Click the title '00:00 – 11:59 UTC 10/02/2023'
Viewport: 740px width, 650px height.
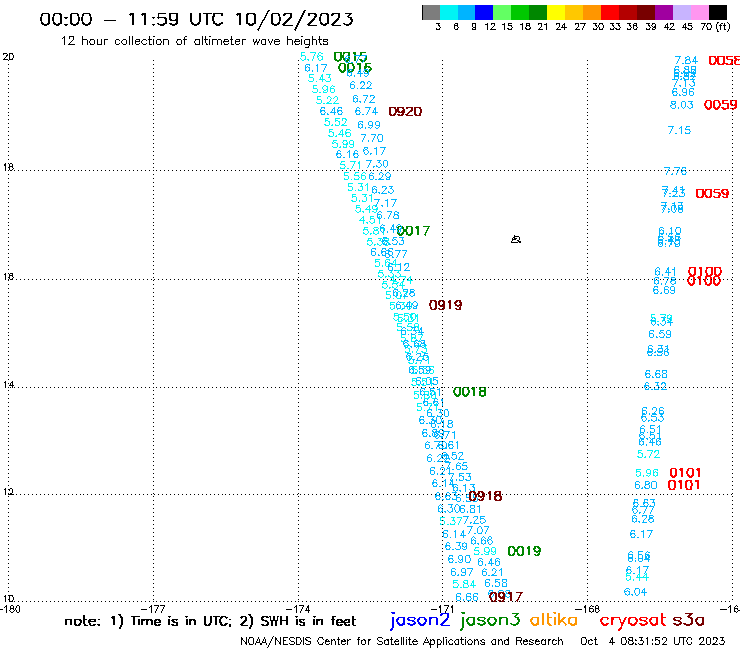click(x=196, y=19)
